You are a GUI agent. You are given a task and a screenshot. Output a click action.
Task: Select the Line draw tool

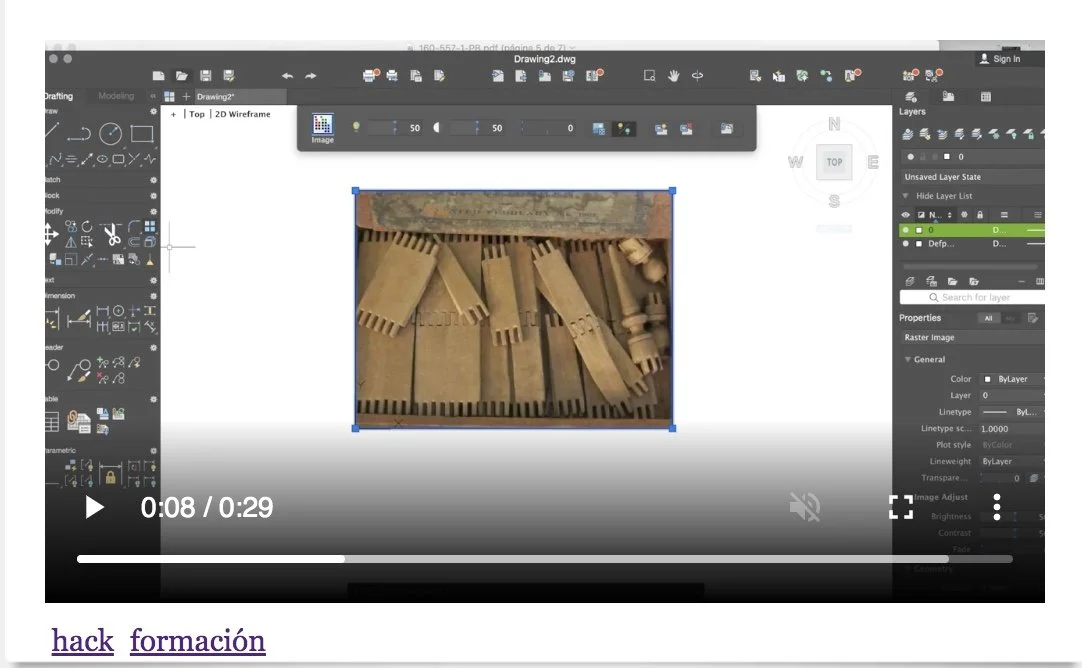click(52, 131)
